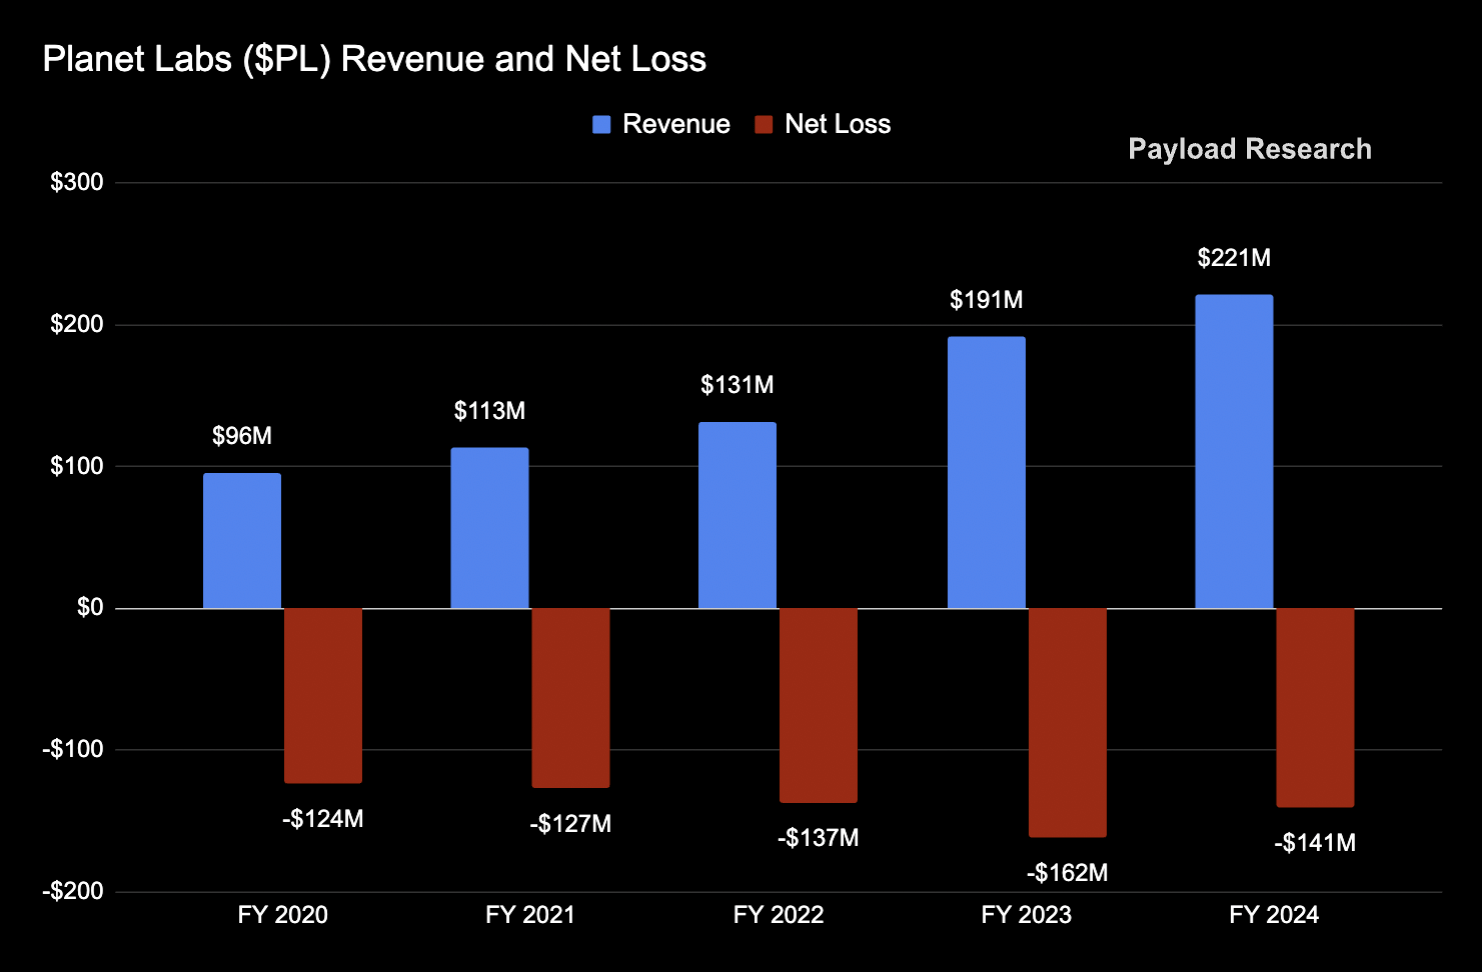Select the $96M data label

(242, 436)
